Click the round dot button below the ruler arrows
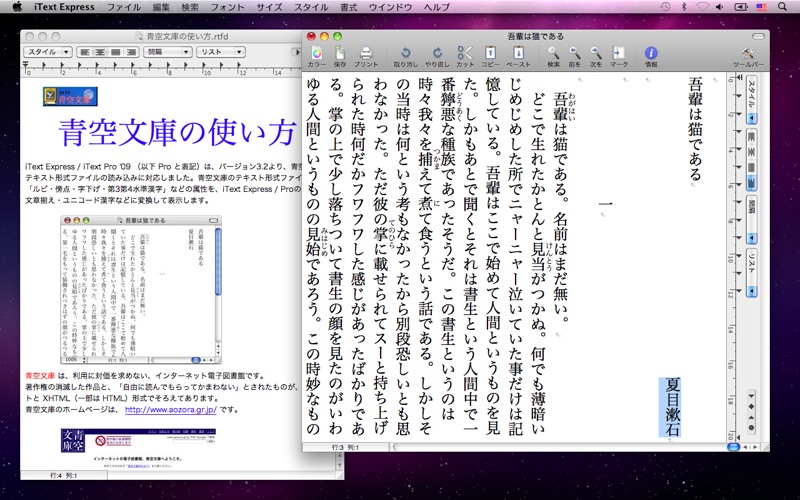Image resolution: width=800 pixels, height=500 pixels. pyautogui.click(x=751, y=428)
